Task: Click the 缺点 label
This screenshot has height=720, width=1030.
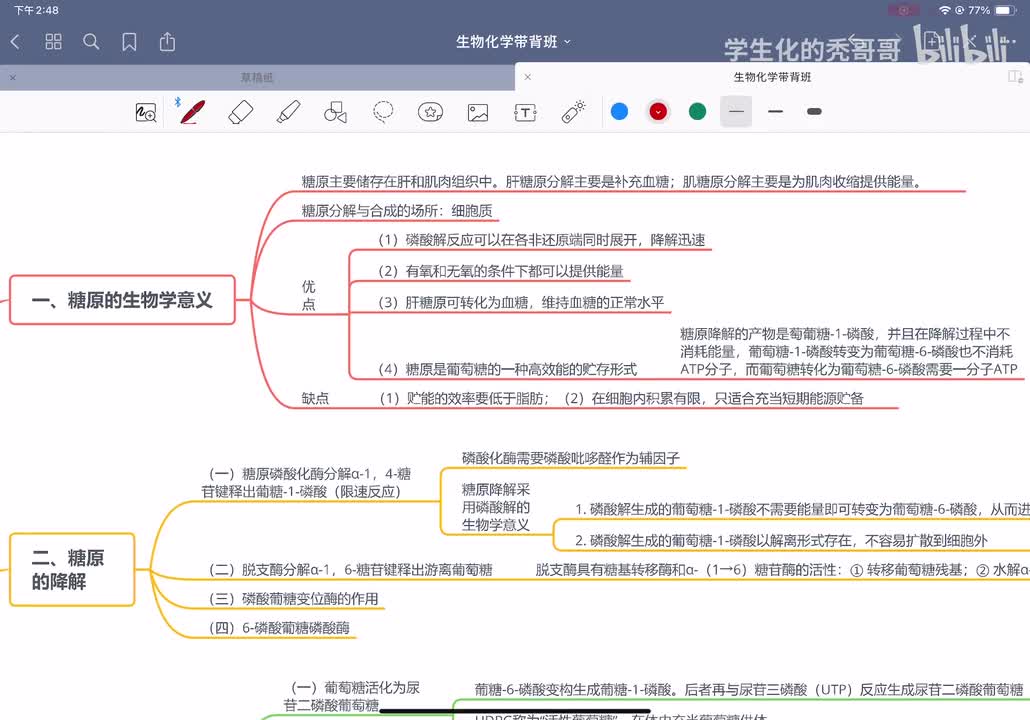Action: pyautogui.click(x=315, y=398)
